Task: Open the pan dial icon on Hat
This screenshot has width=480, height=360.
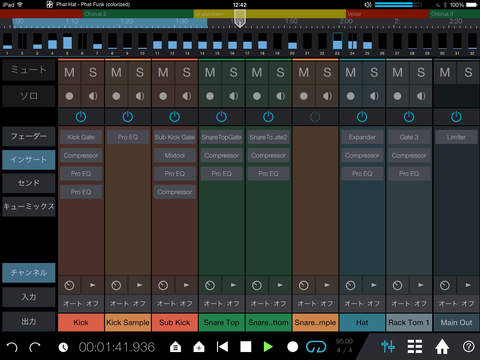Action: 350,285
